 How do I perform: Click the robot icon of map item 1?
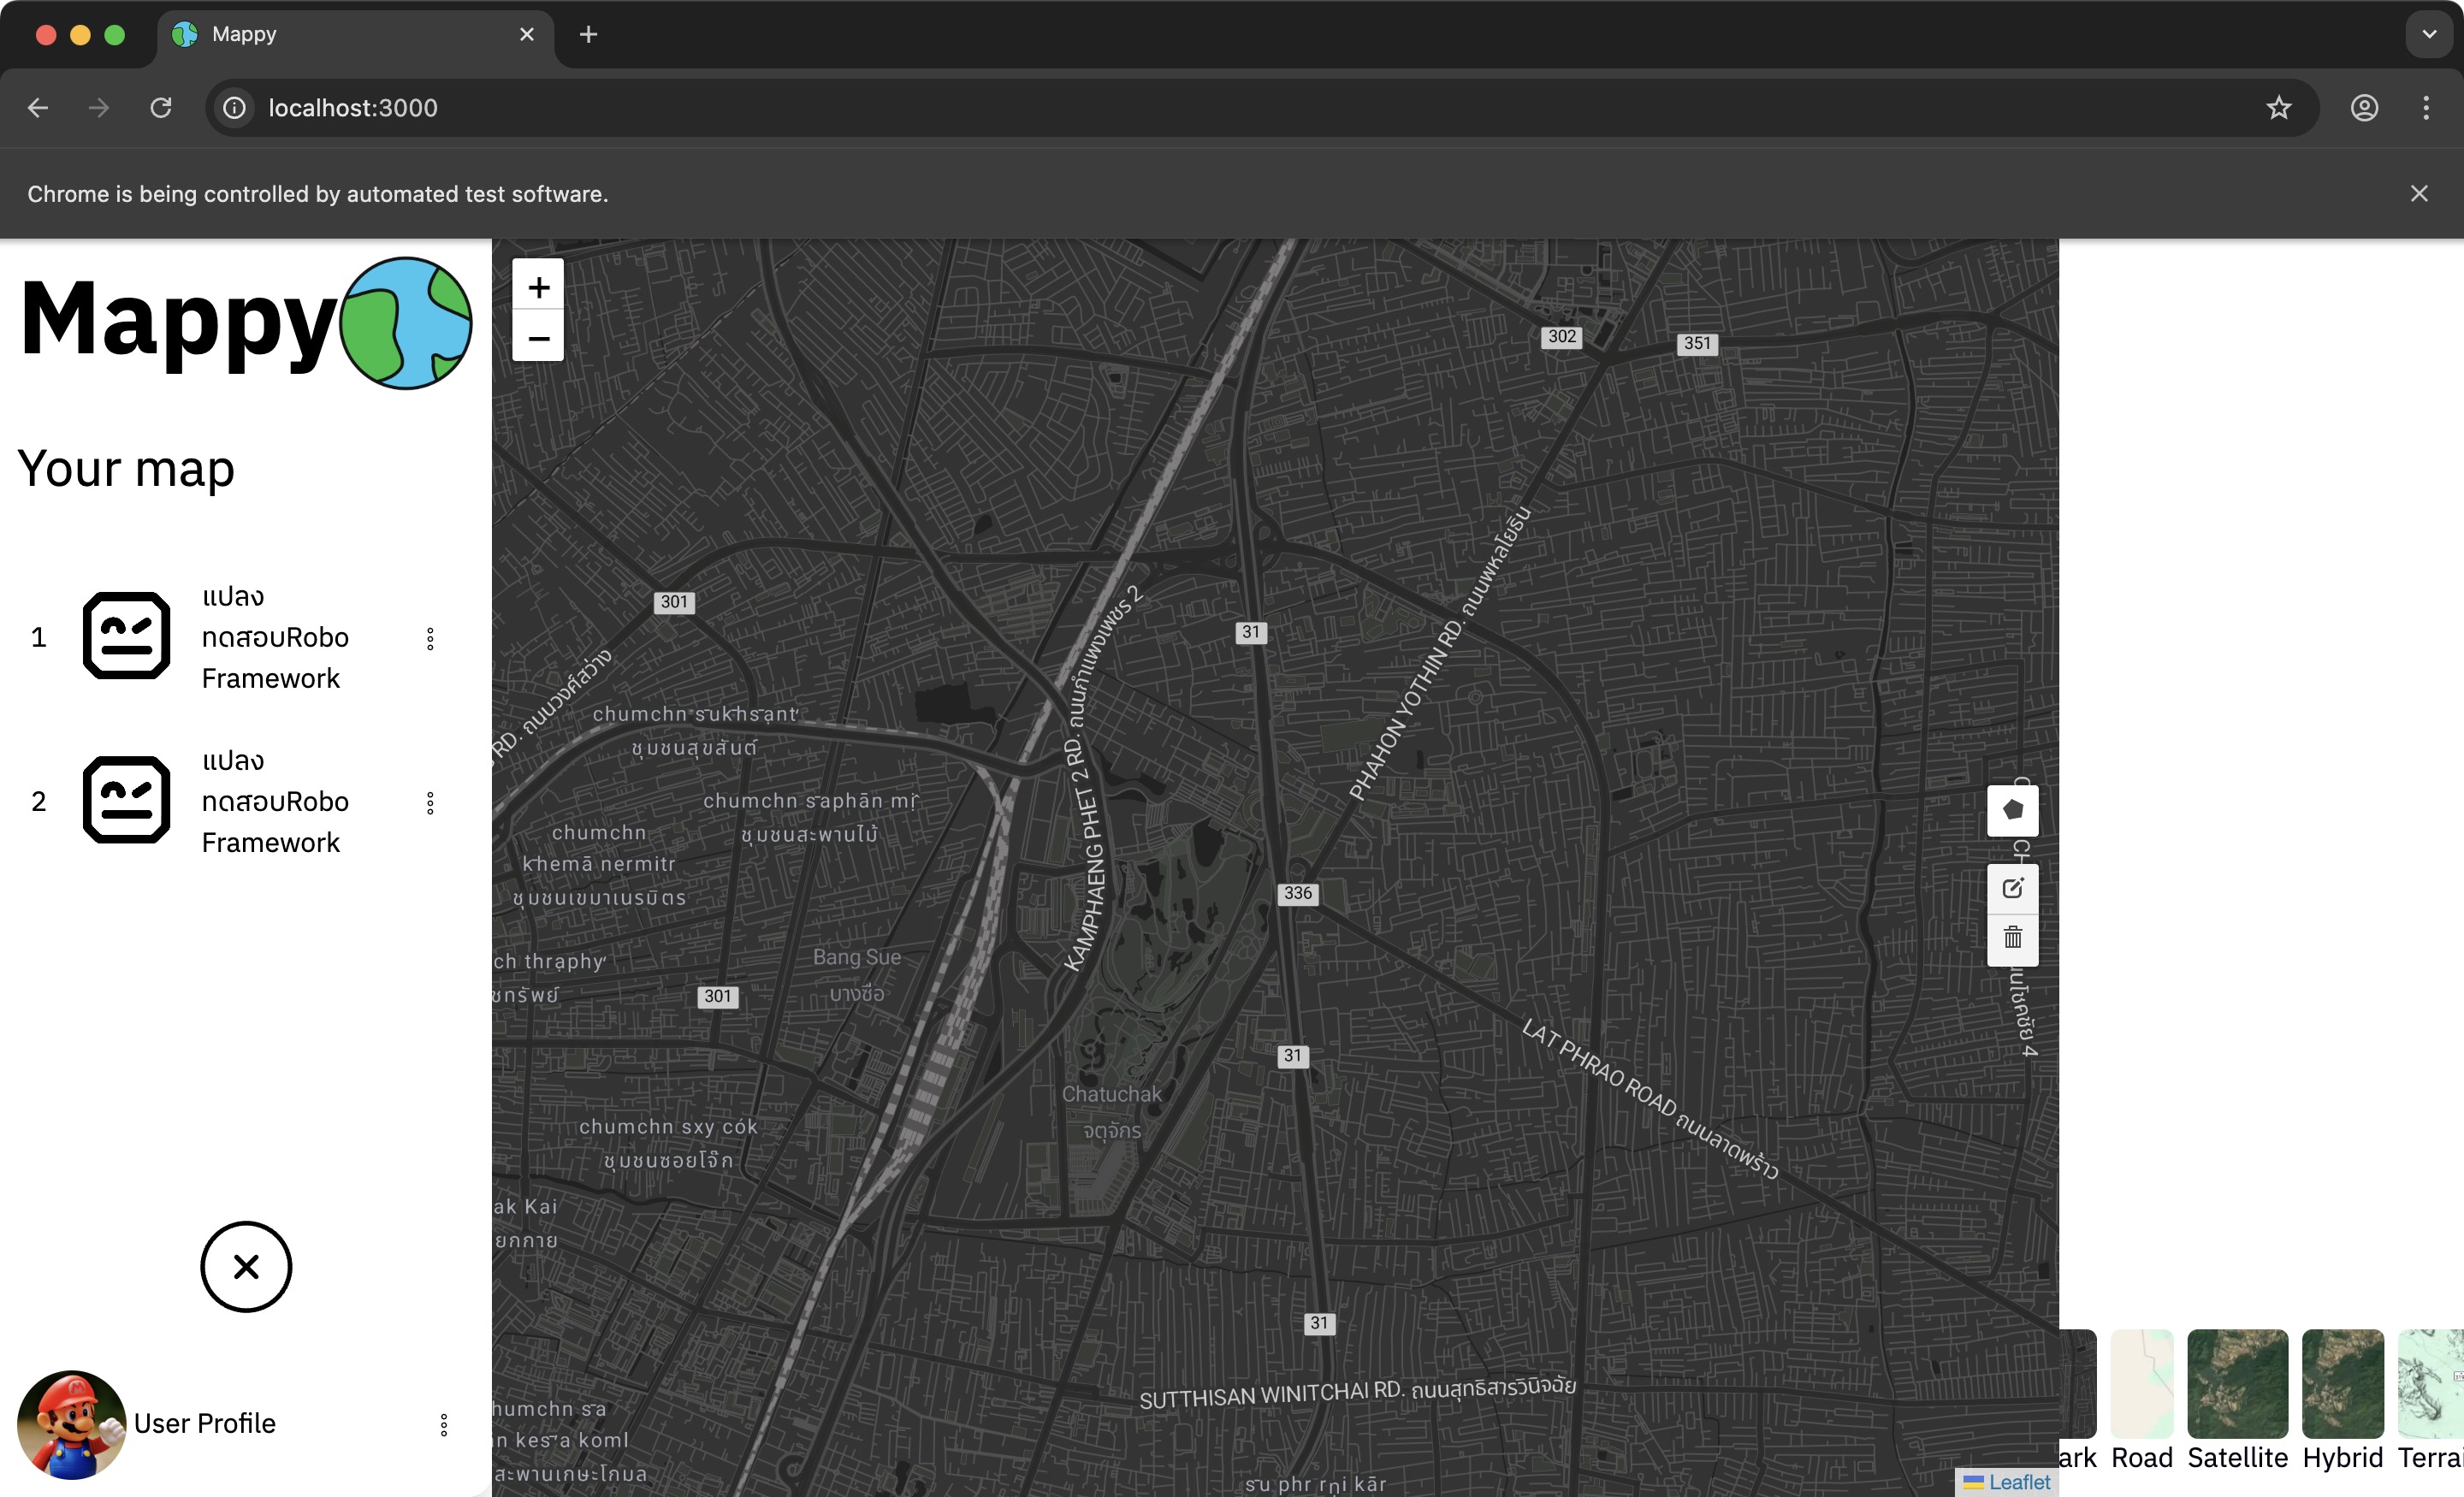pyautogui.click(x=126, y=636)
